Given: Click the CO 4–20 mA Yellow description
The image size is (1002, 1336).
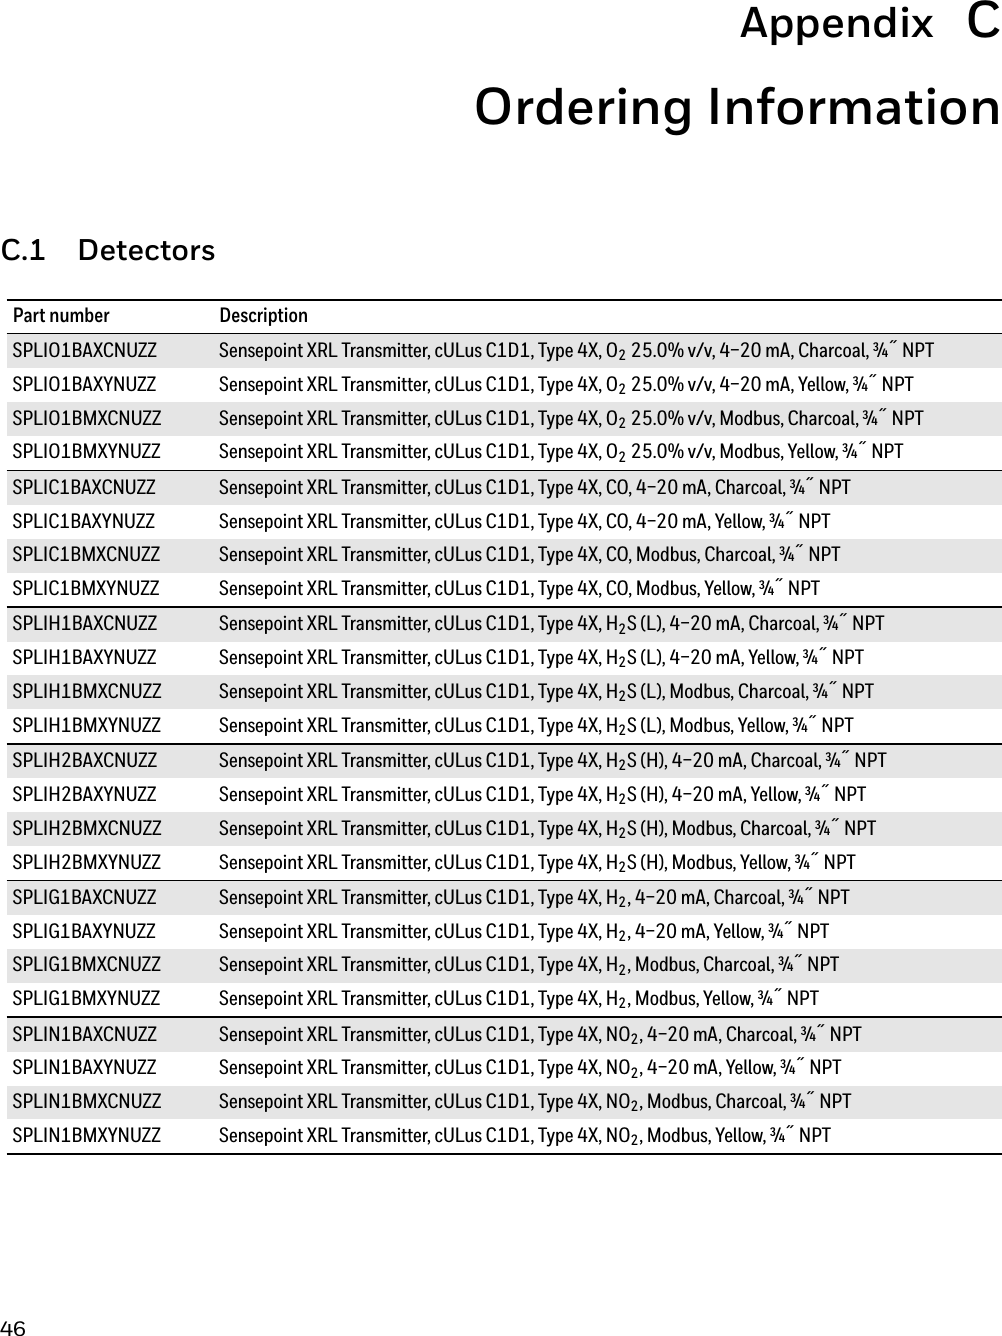Looking at the screenshot, I should (x=524, y=521).
